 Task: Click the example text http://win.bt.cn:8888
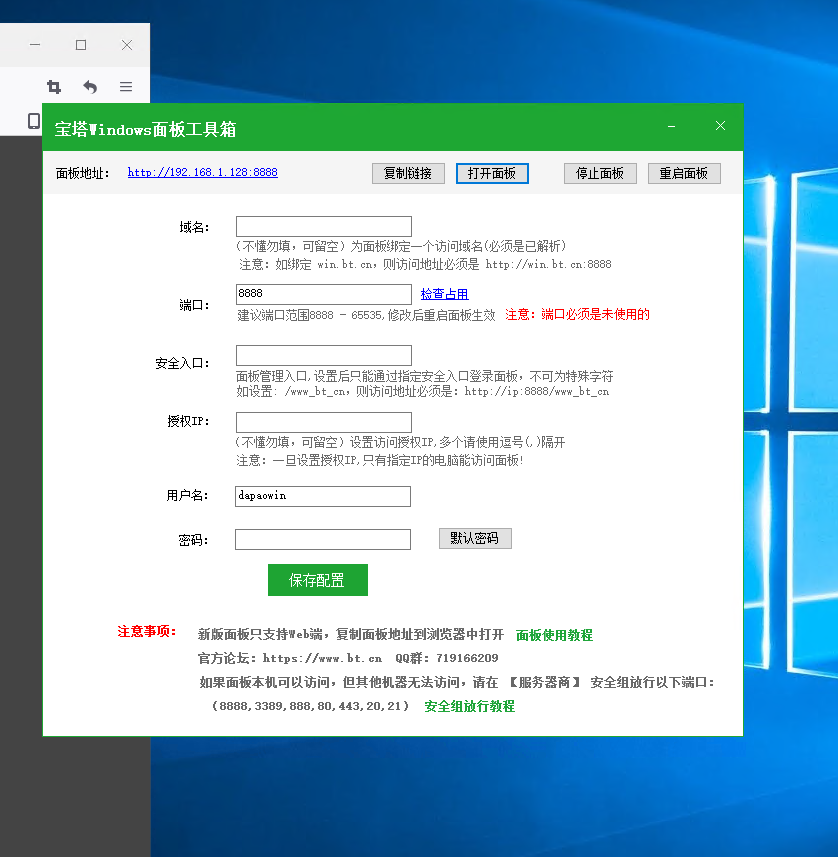pyautogui.click(x=548, y=265)
